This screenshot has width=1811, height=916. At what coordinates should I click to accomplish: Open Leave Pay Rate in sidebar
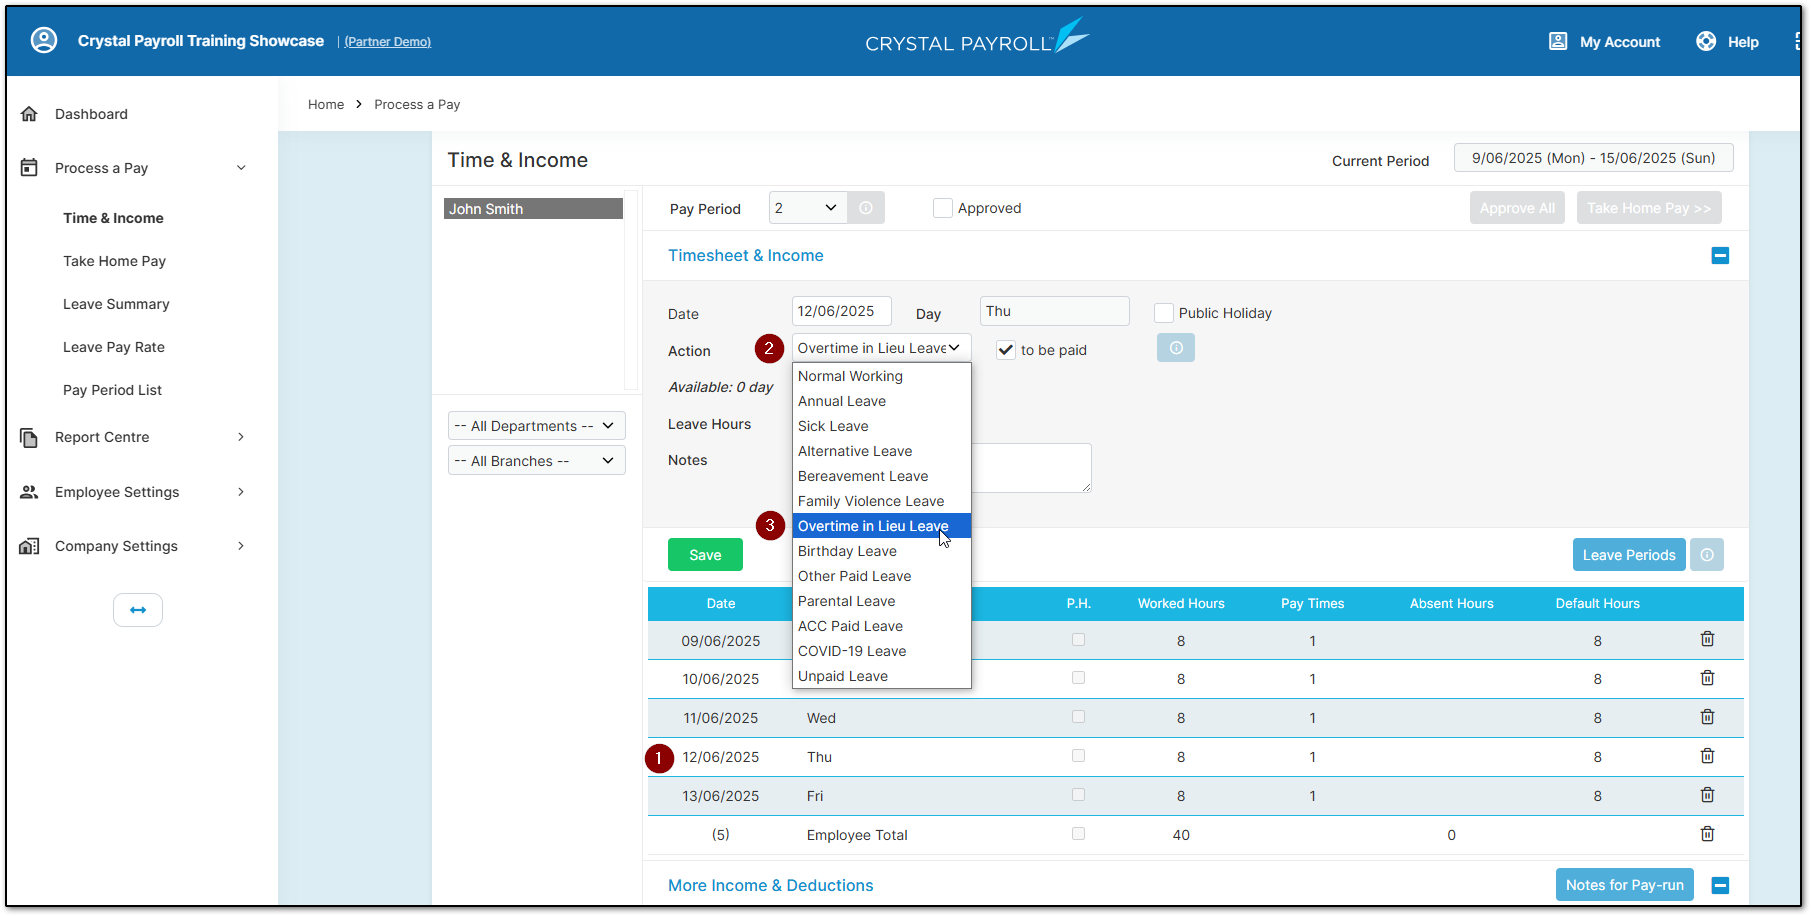point(114,347)
